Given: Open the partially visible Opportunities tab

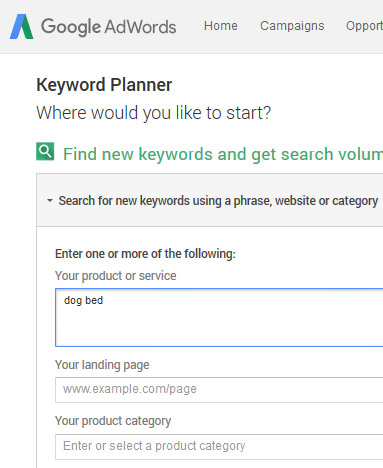Looking at the screenshot, I should point(364,26).
